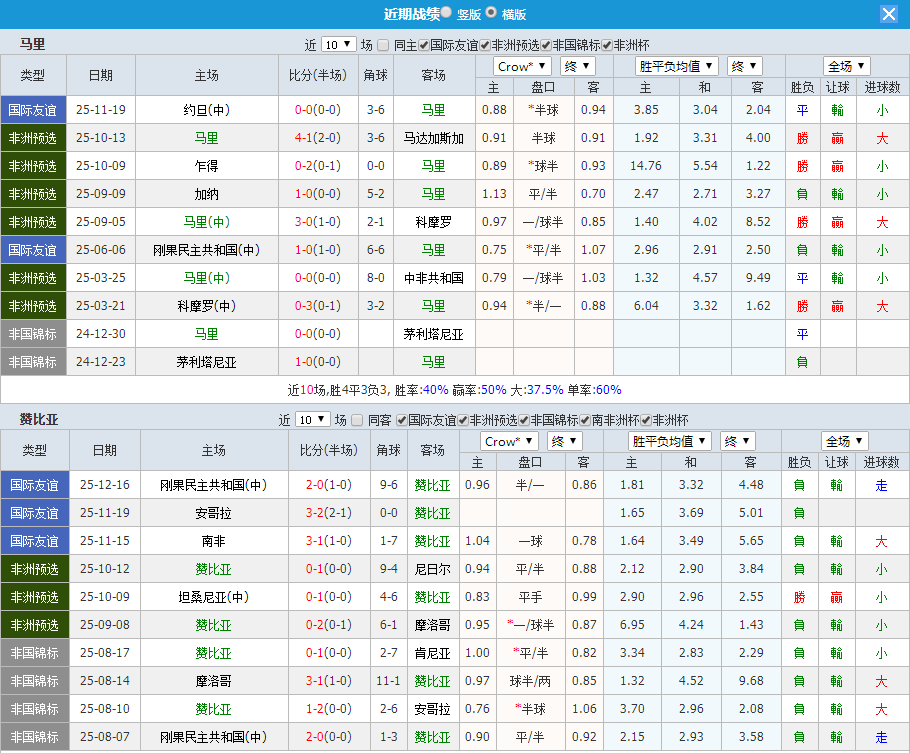Expand Zambia's Crow* bookmaker selector
The width and height of the screenshot is (910, 753).
click(512, 440)
